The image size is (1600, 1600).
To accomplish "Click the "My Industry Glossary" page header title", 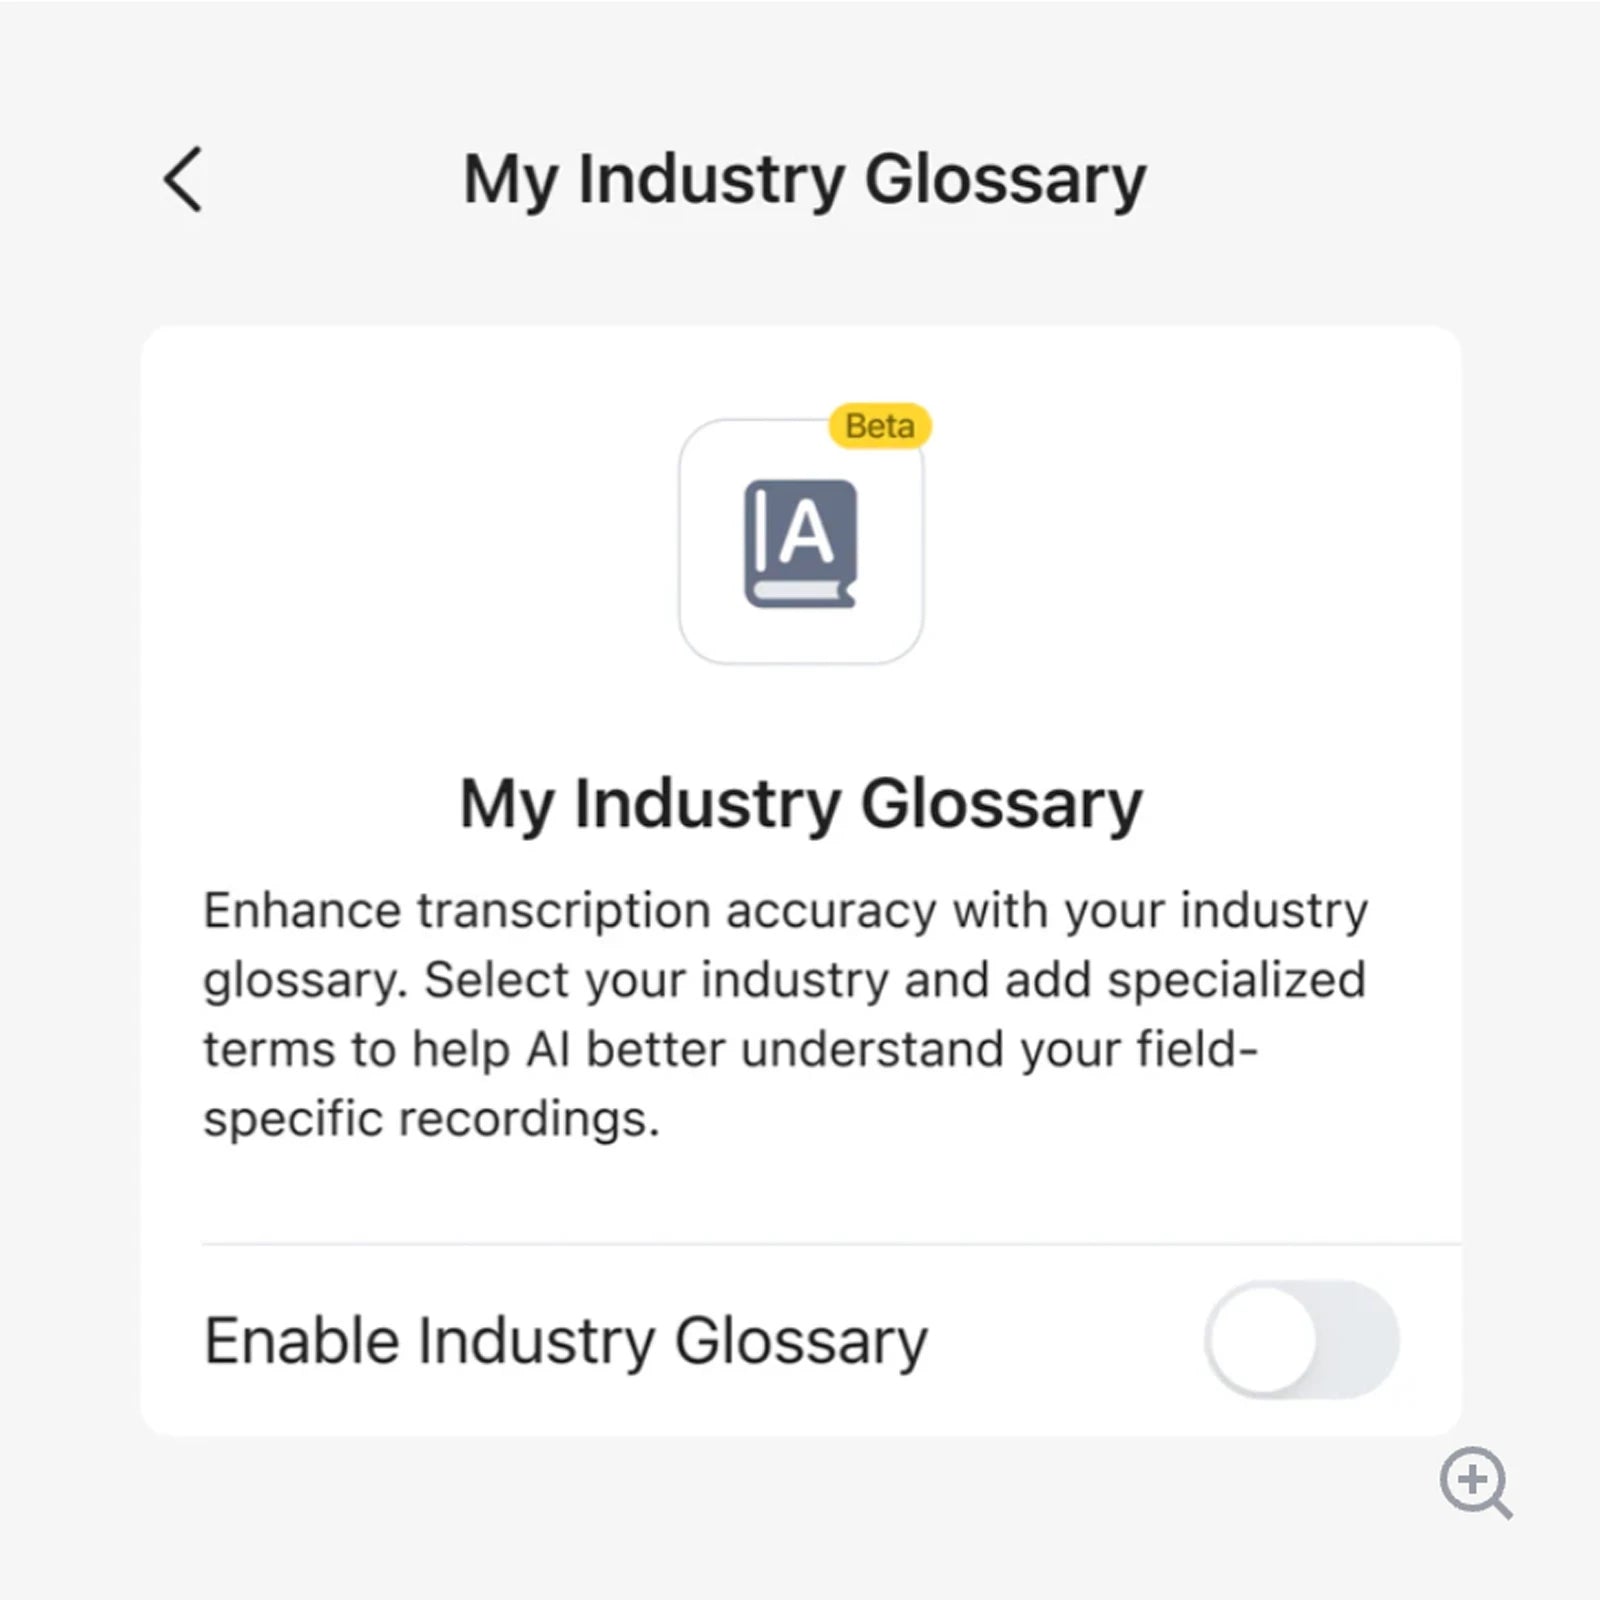I will coord(804,180).
